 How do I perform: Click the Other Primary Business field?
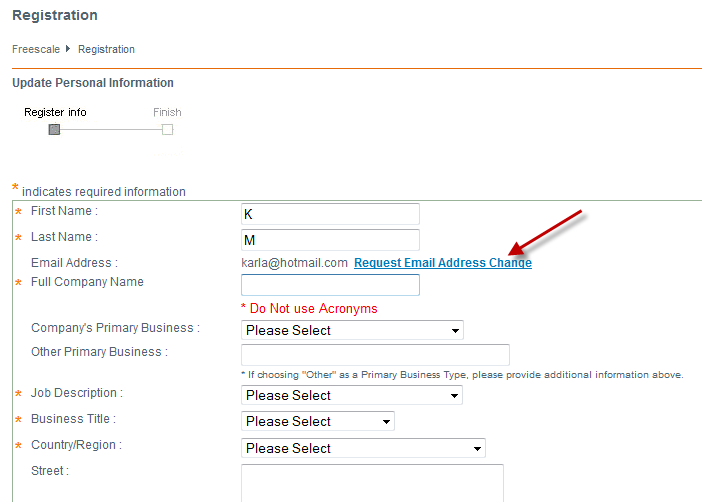[375, 355]
